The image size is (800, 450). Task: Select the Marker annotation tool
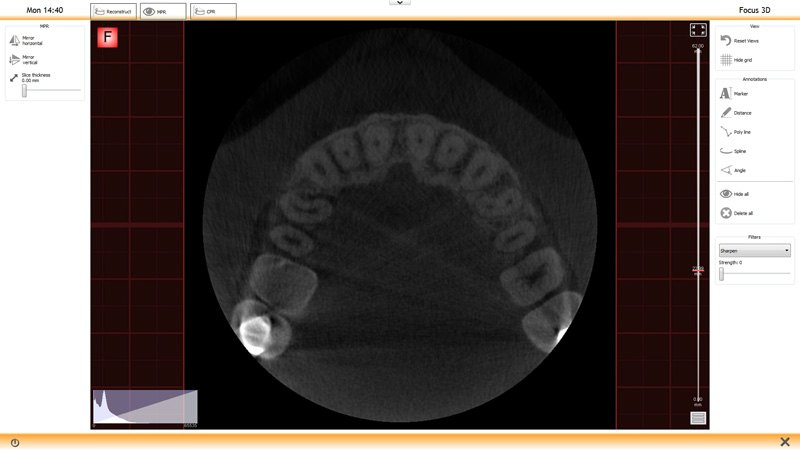726,93
